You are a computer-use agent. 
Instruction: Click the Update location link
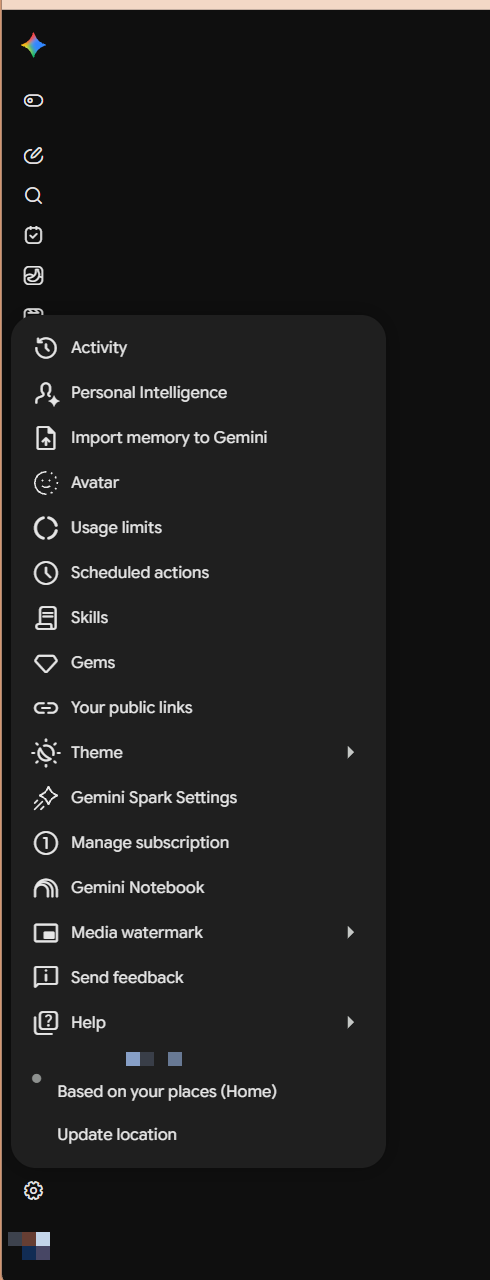pos(117,1135)
